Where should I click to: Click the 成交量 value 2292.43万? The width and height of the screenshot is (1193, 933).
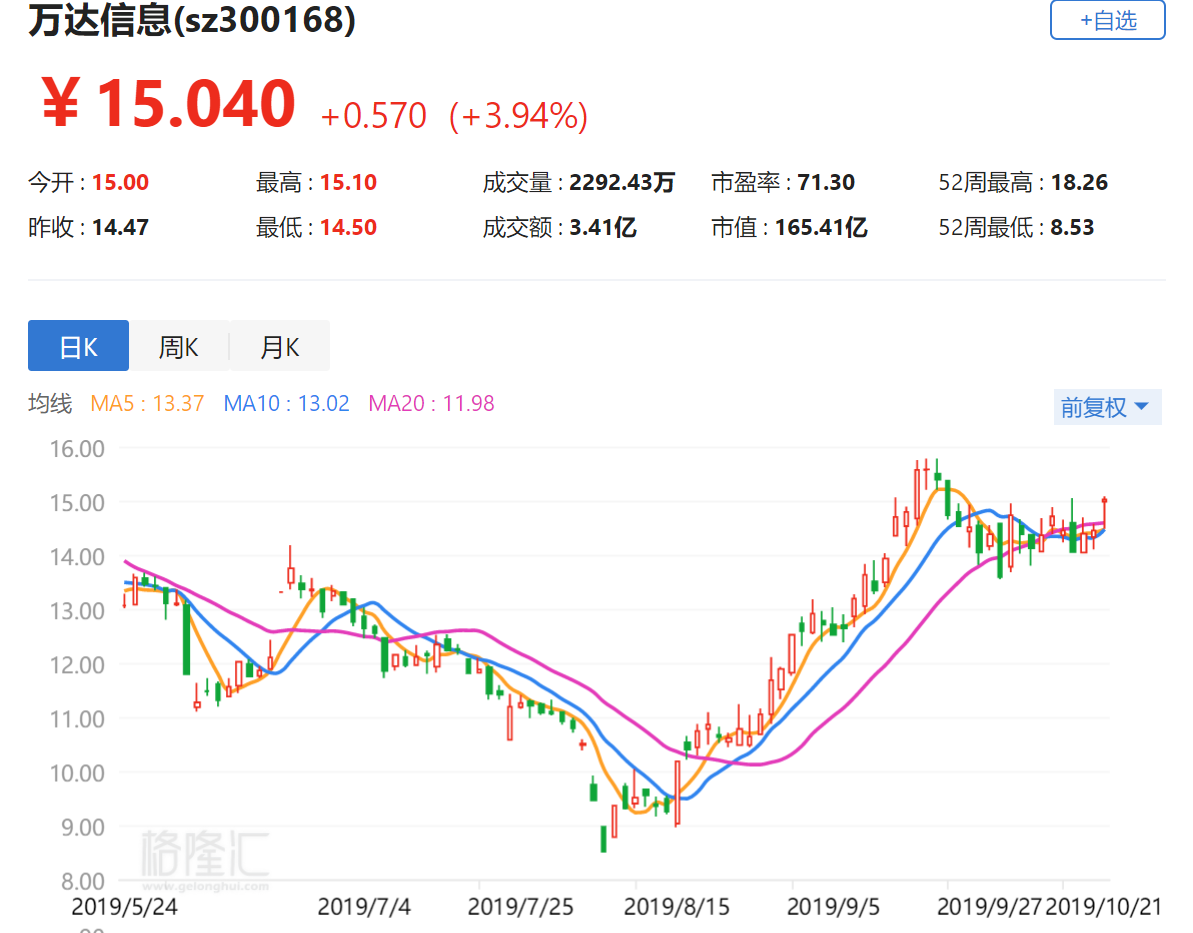coord(622,183)
